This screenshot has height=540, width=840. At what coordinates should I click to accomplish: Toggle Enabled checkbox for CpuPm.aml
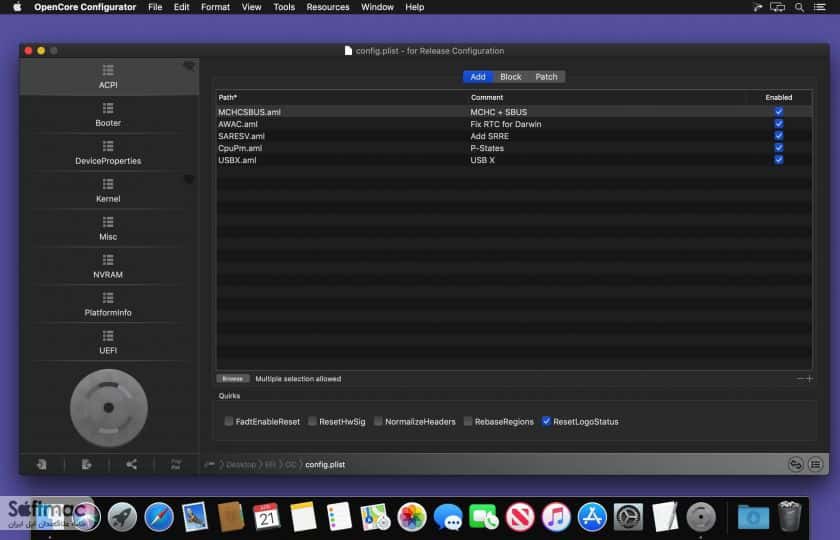coord(779,148)
